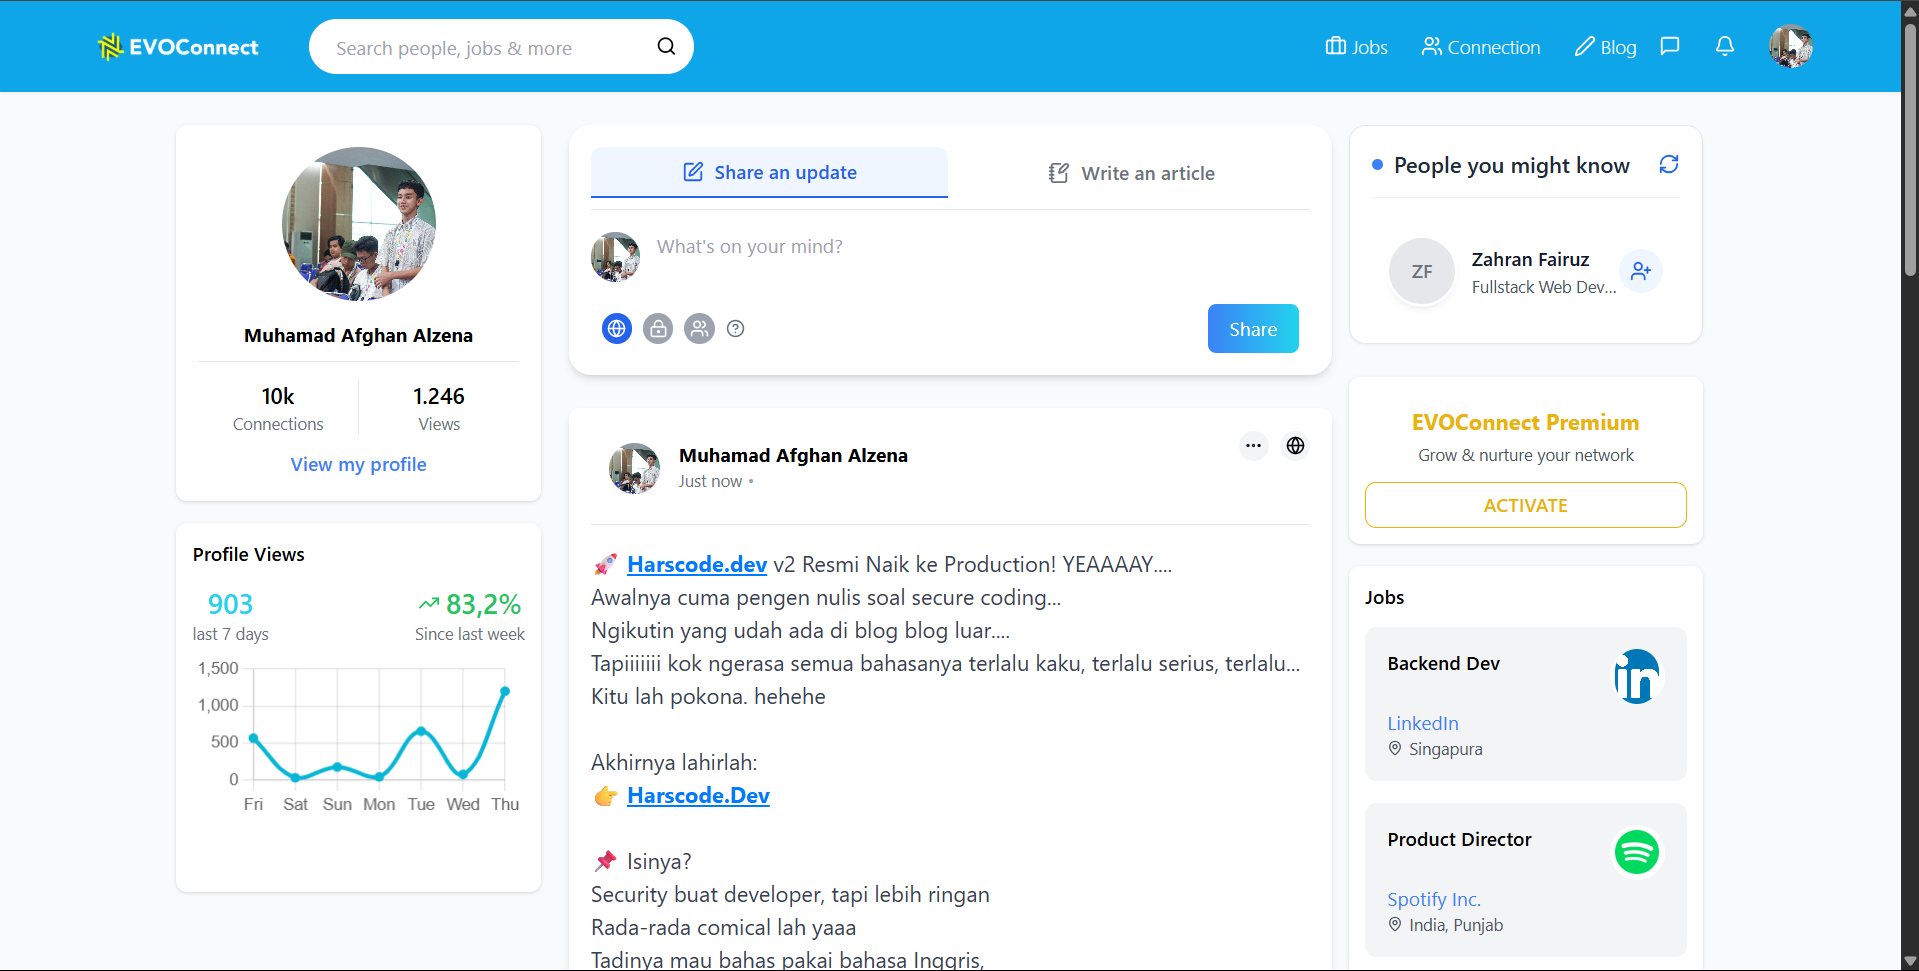Add Zahran Fairuz as a connection
The height and width of the screenshot is (971, 1919).
point(1640,271)
